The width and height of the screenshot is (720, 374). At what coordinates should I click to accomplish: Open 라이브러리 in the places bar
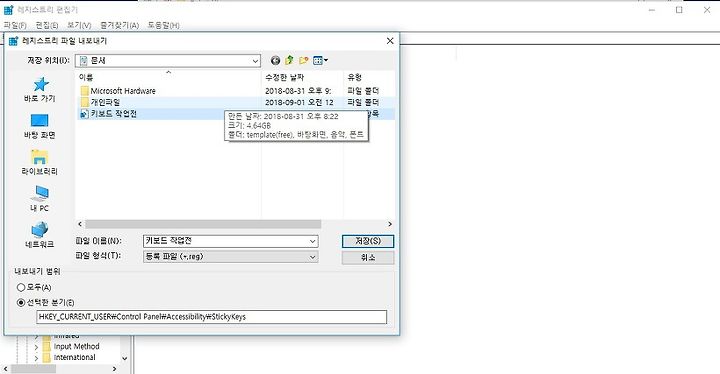[x=39, y=163]
